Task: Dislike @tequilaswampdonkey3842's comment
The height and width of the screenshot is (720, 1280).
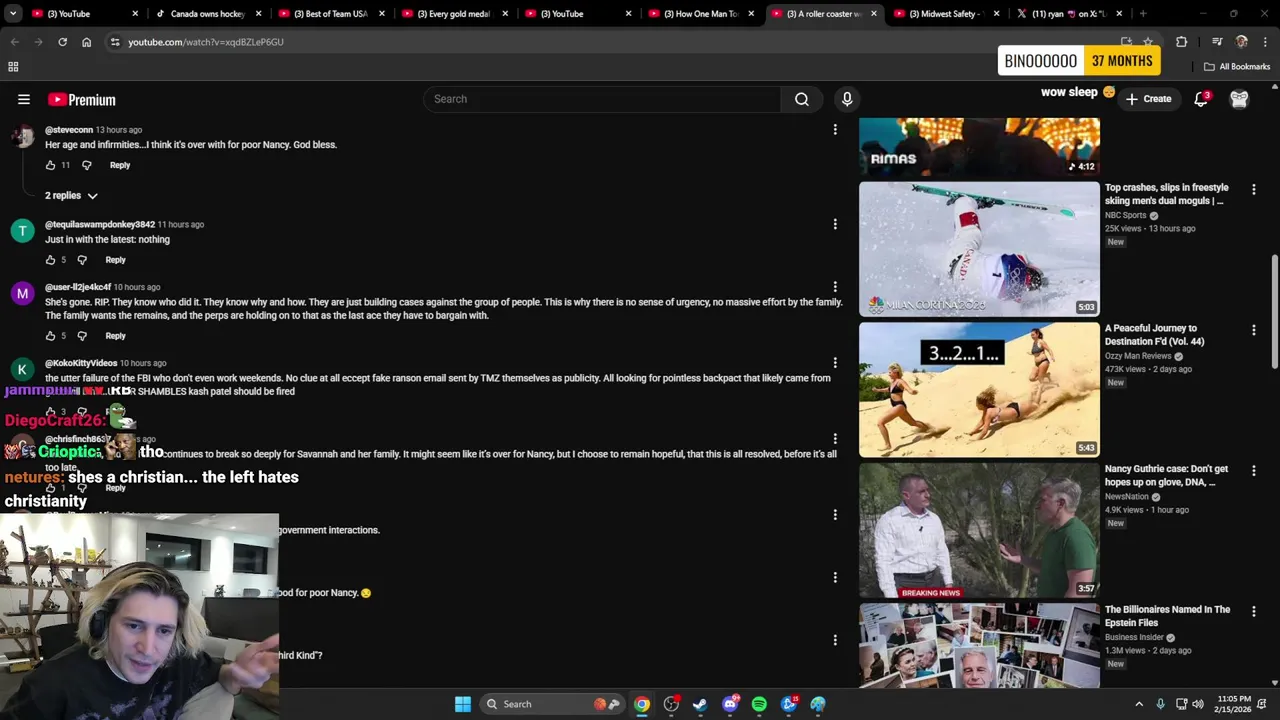Action: point(82,260)
